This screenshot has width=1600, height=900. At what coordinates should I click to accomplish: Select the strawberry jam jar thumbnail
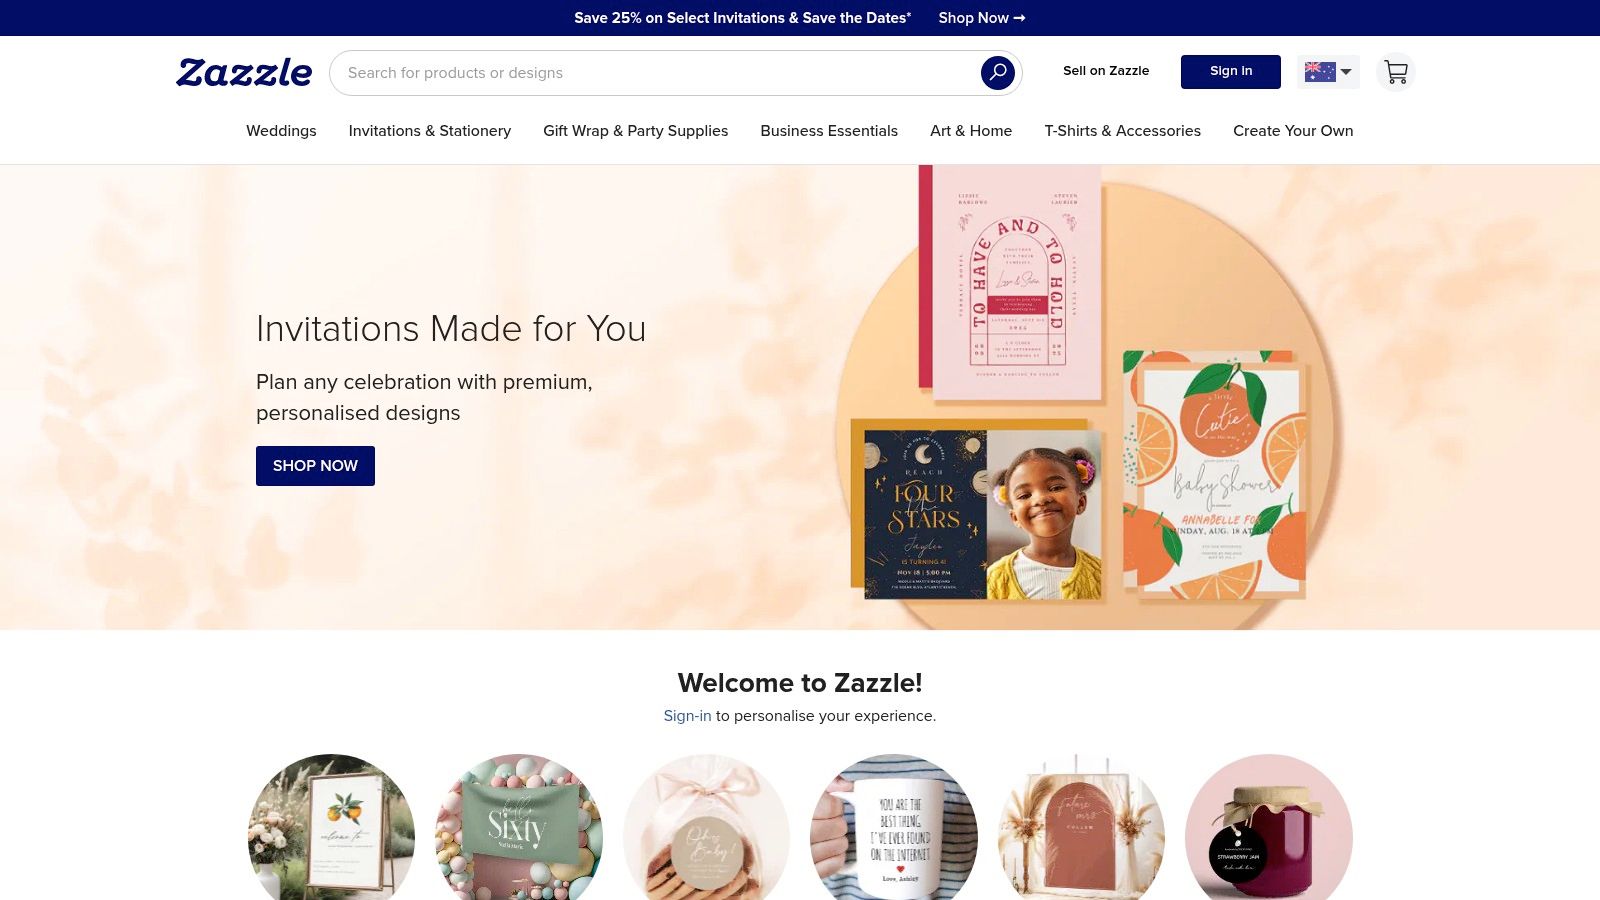click(x=1269, y=828)
